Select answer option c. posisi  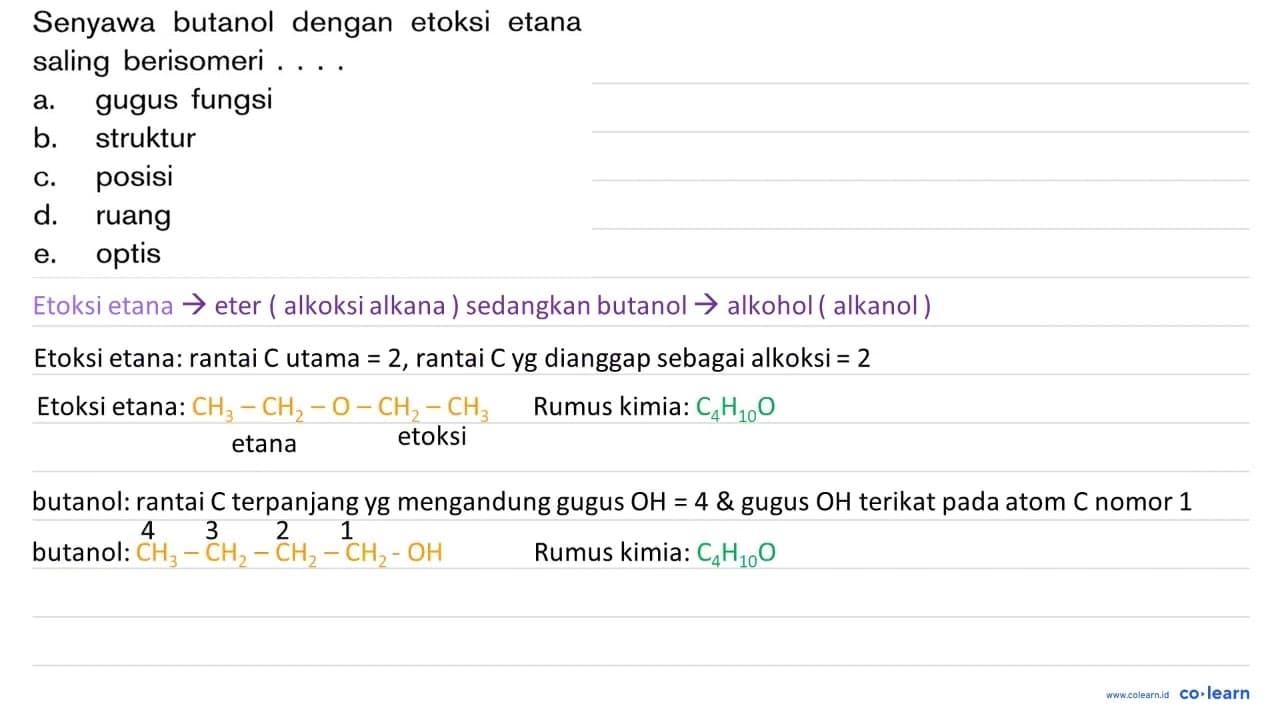click(x=103, y=177)
